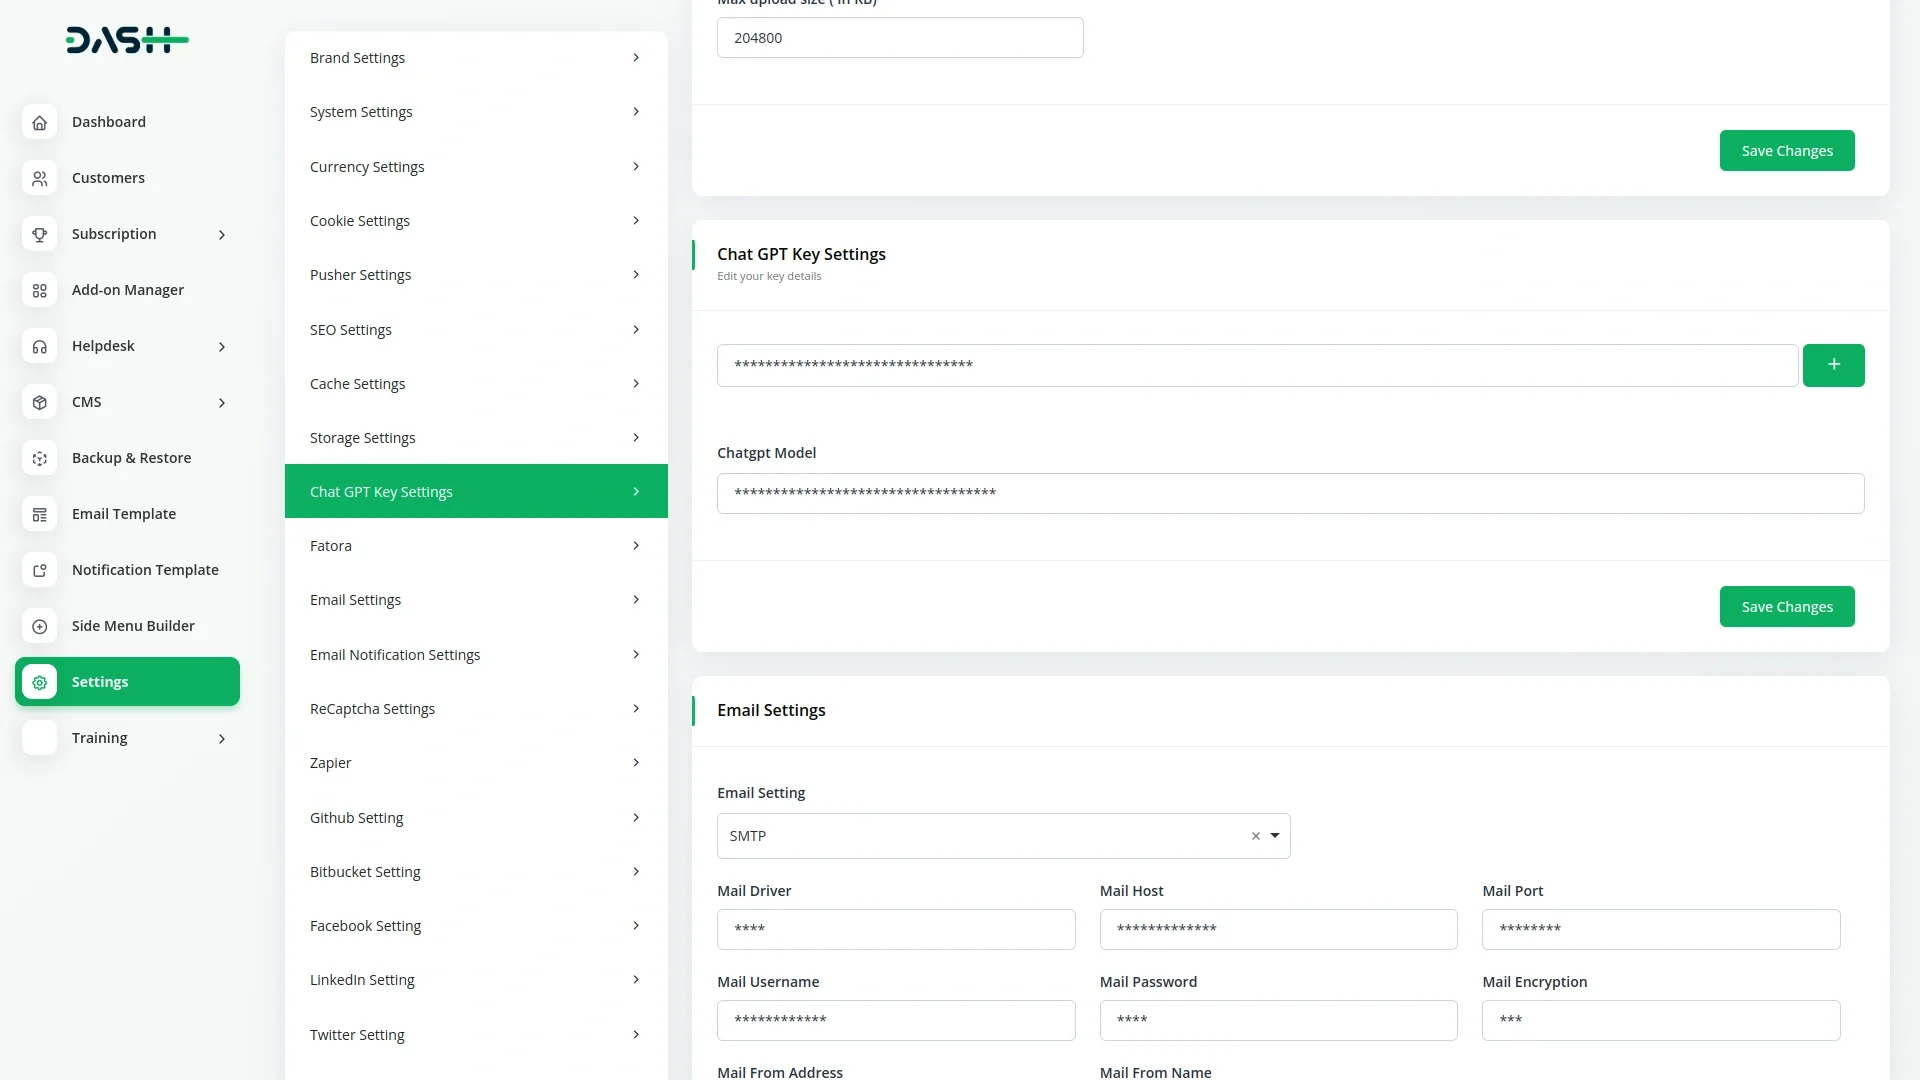Open Add-on Manager grid icon
The image size is (1920, 1080).
click(39, 290)
